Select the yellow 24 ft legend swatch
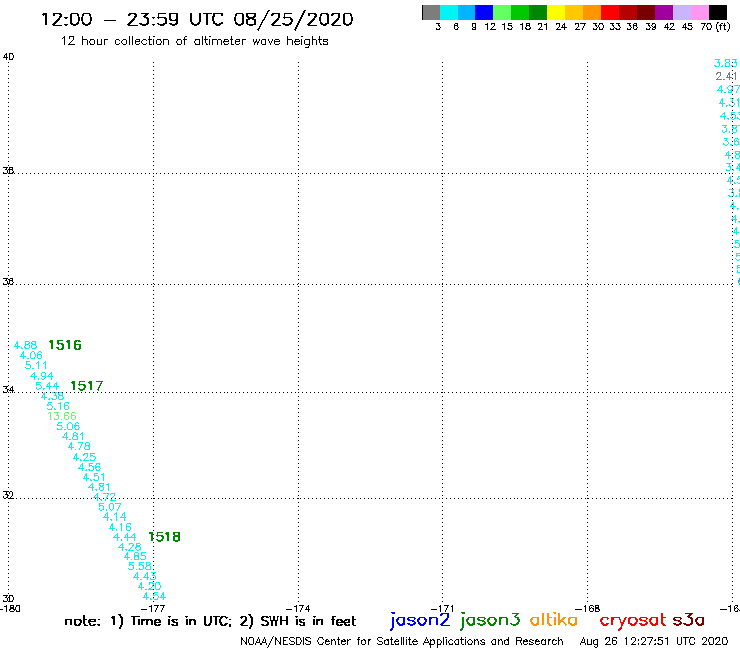 556,12
